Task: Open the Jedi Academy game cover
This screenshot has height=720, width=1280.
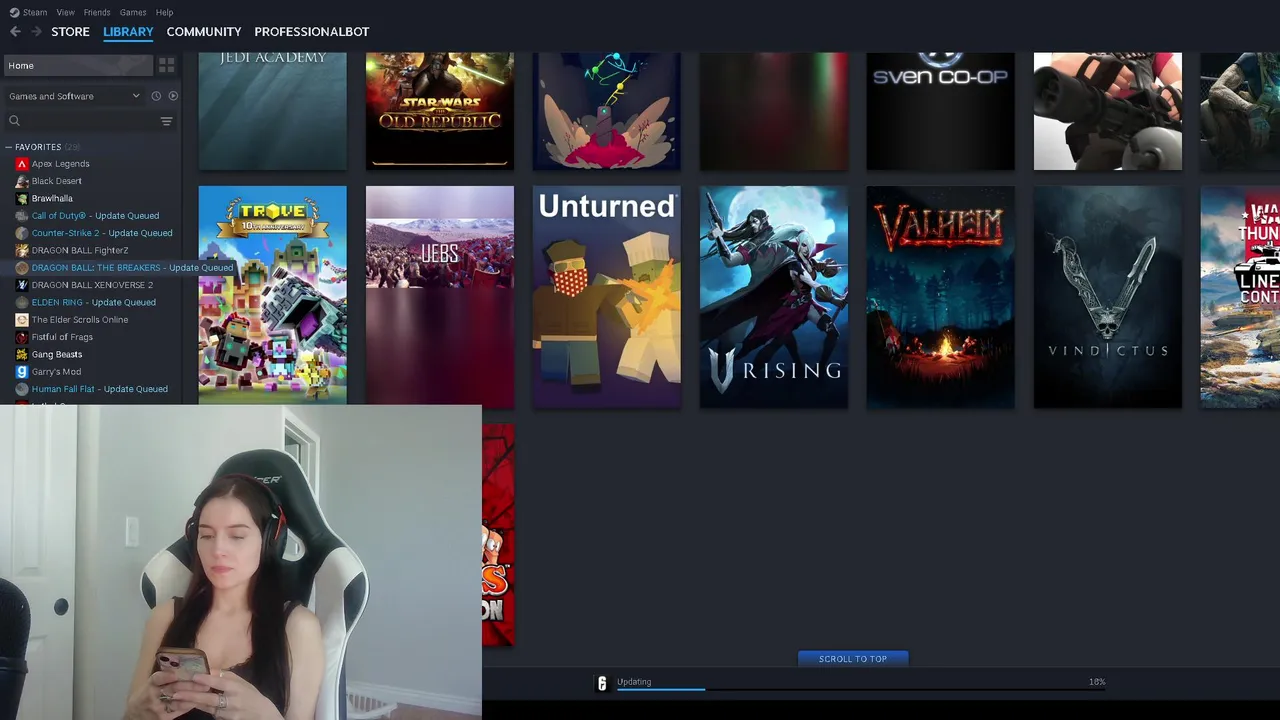Action: click(x=273, y=111)
